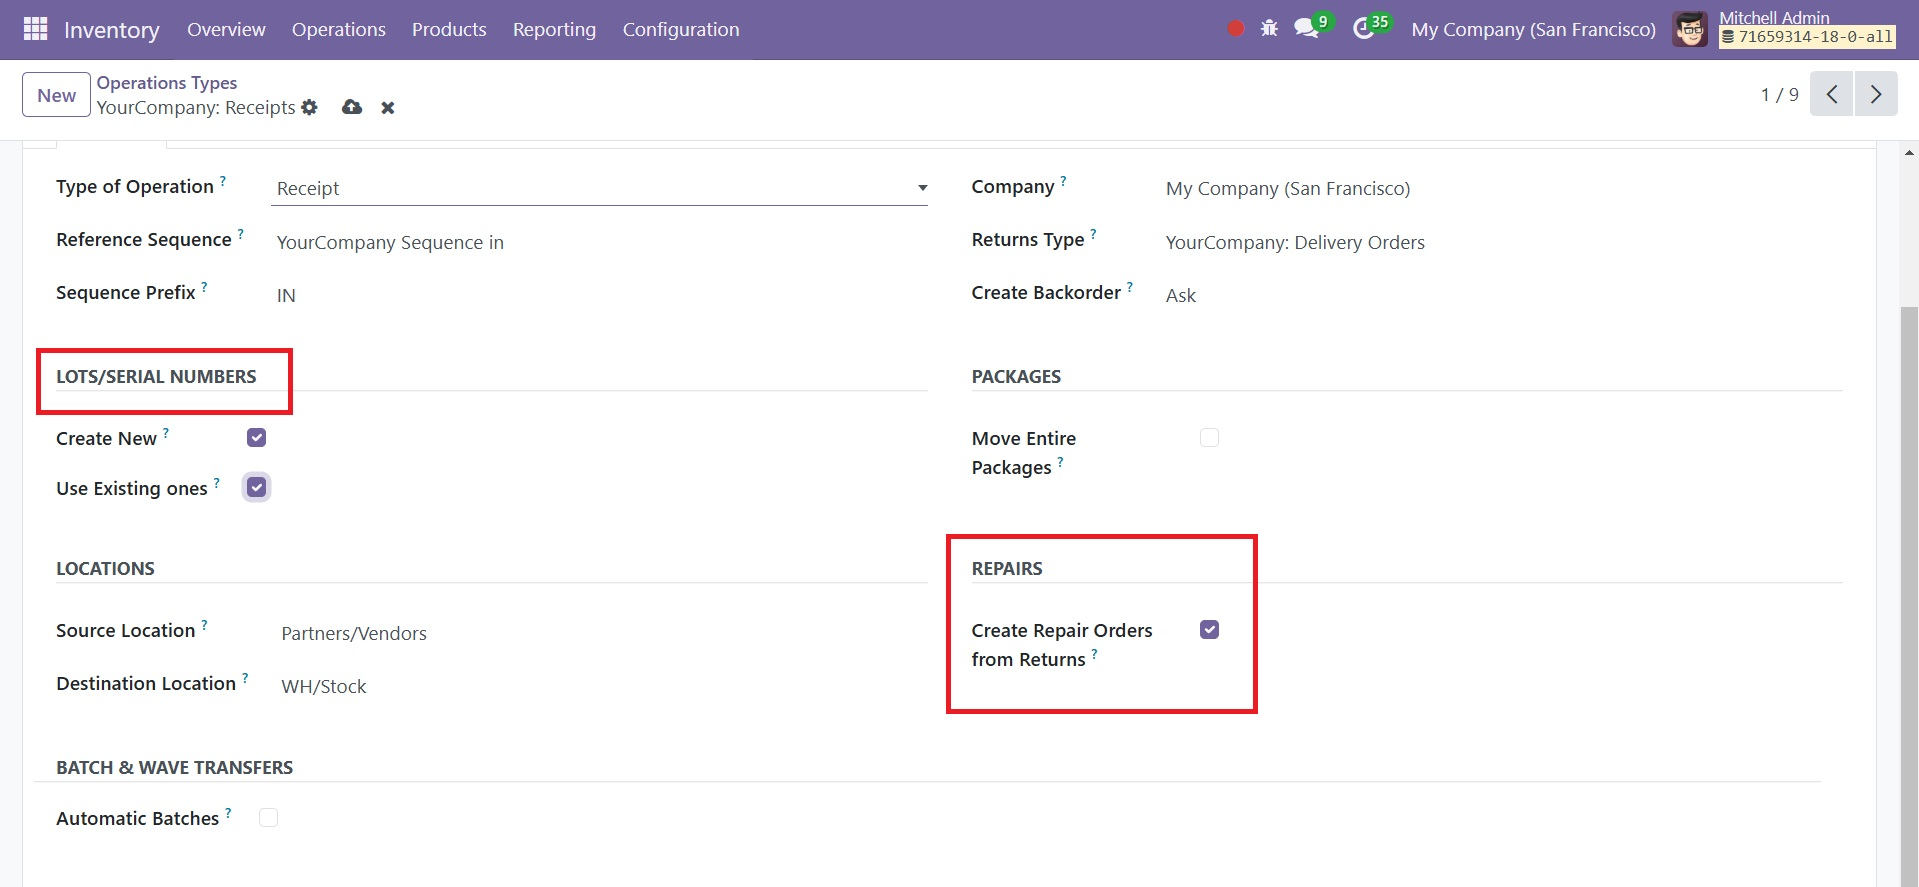Open the debug bug icon menu
1919x887 pixels.
coord(1269,29)
